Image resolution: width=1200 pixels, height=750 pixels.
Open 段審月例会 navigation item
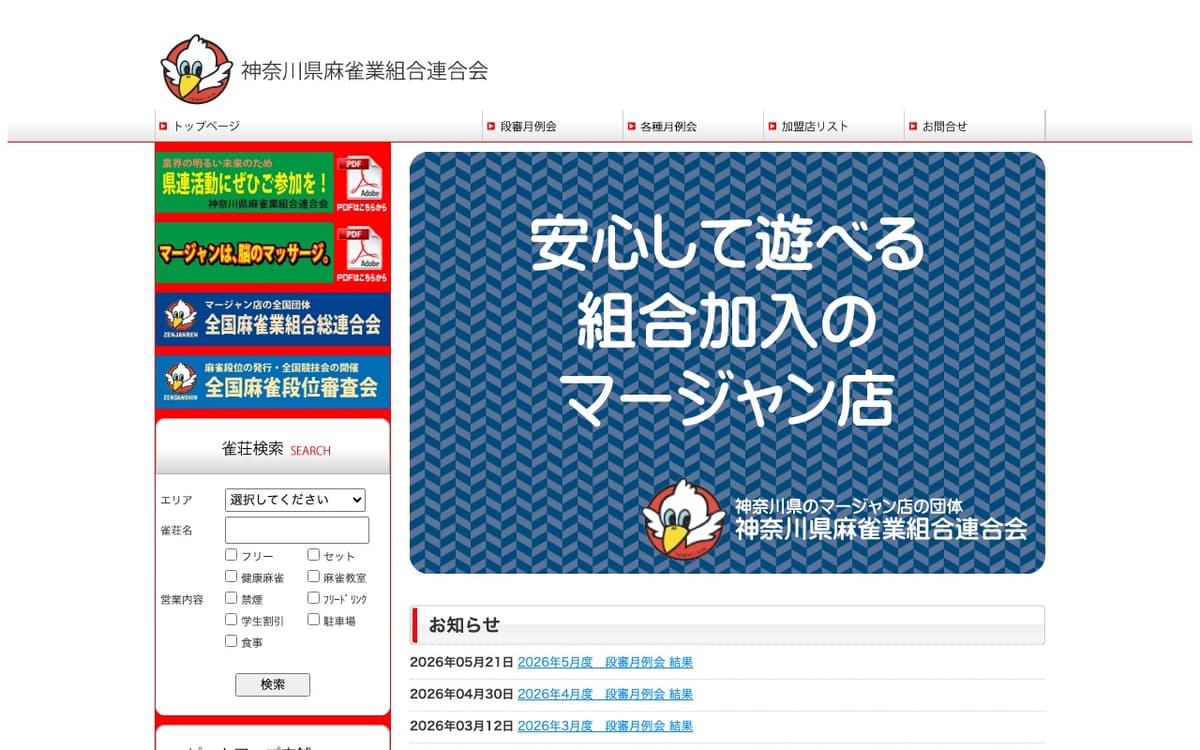click(x=528, y=126)
